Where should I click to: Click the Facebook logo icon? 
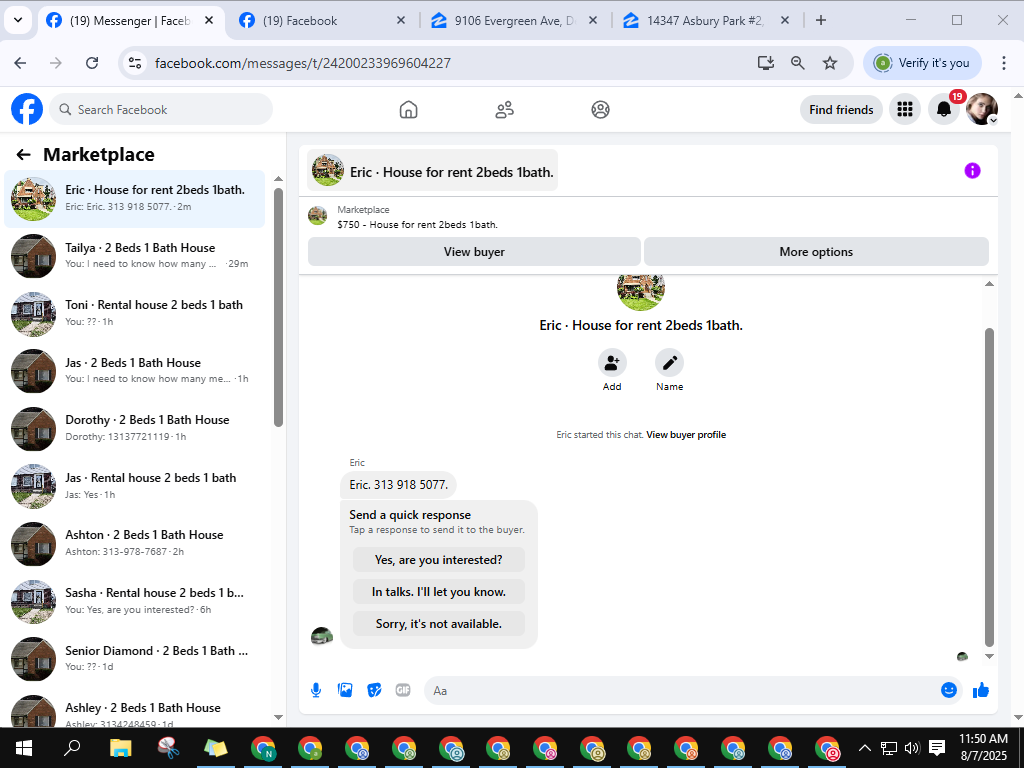pos(27,109)
